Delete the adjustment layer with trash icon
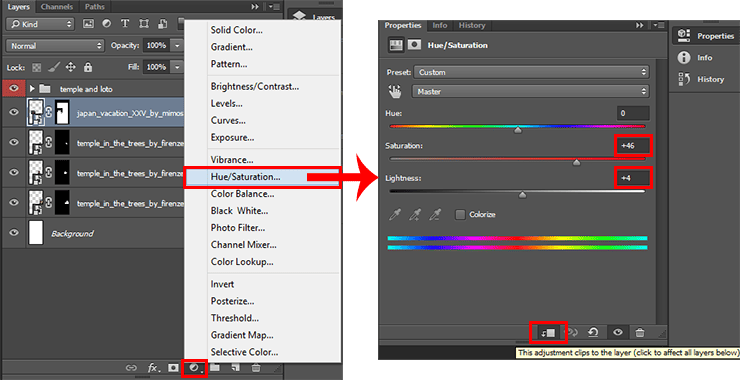This screenshot has height=380, width=740. 639,332
